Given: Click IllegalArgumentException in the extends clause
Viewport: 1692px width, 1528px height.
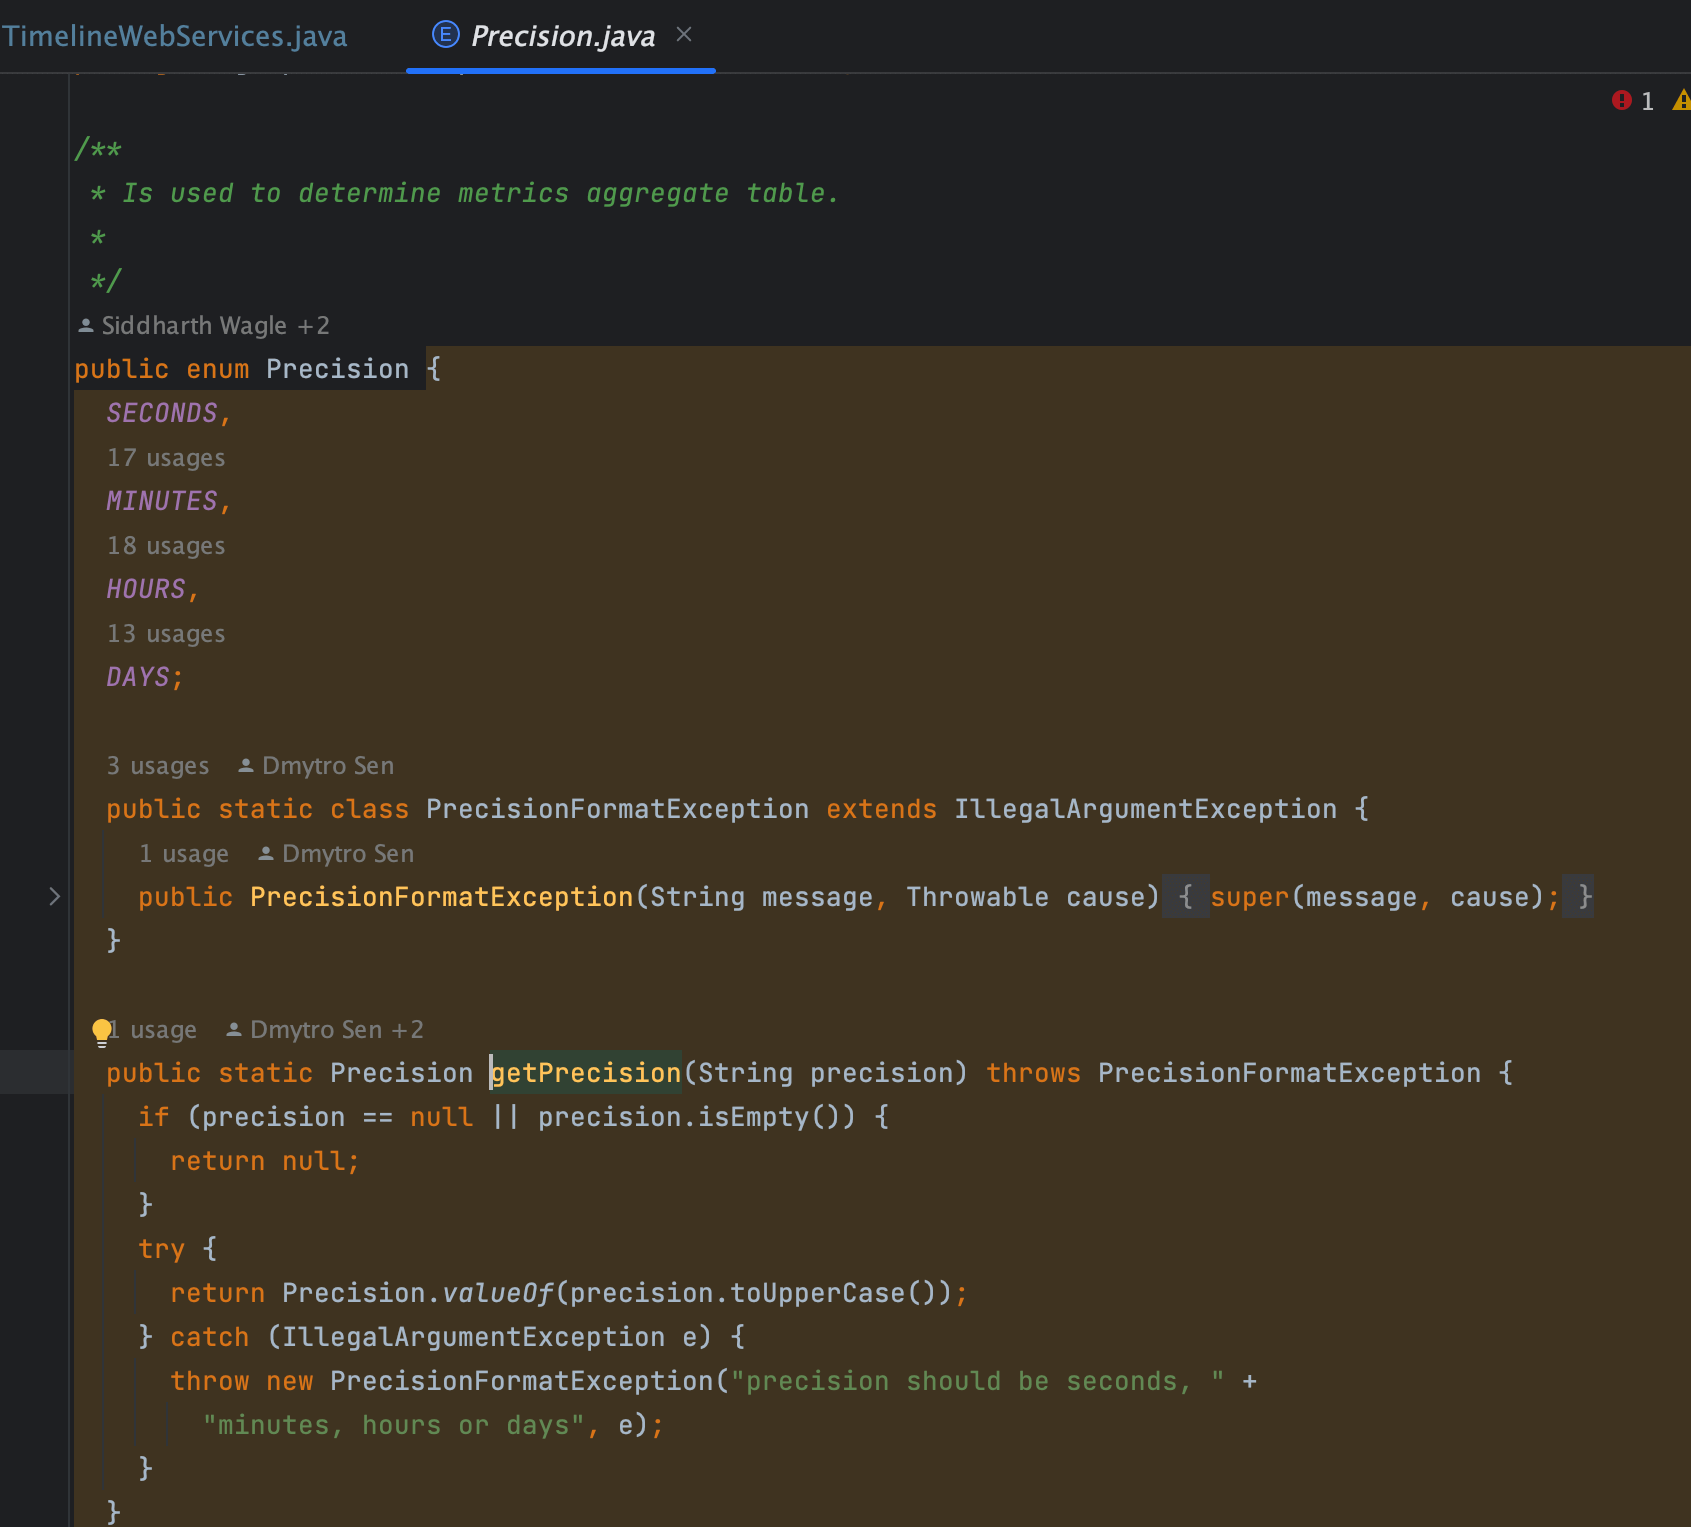Looking at the screenshot, I should [x=1145, y=809].
